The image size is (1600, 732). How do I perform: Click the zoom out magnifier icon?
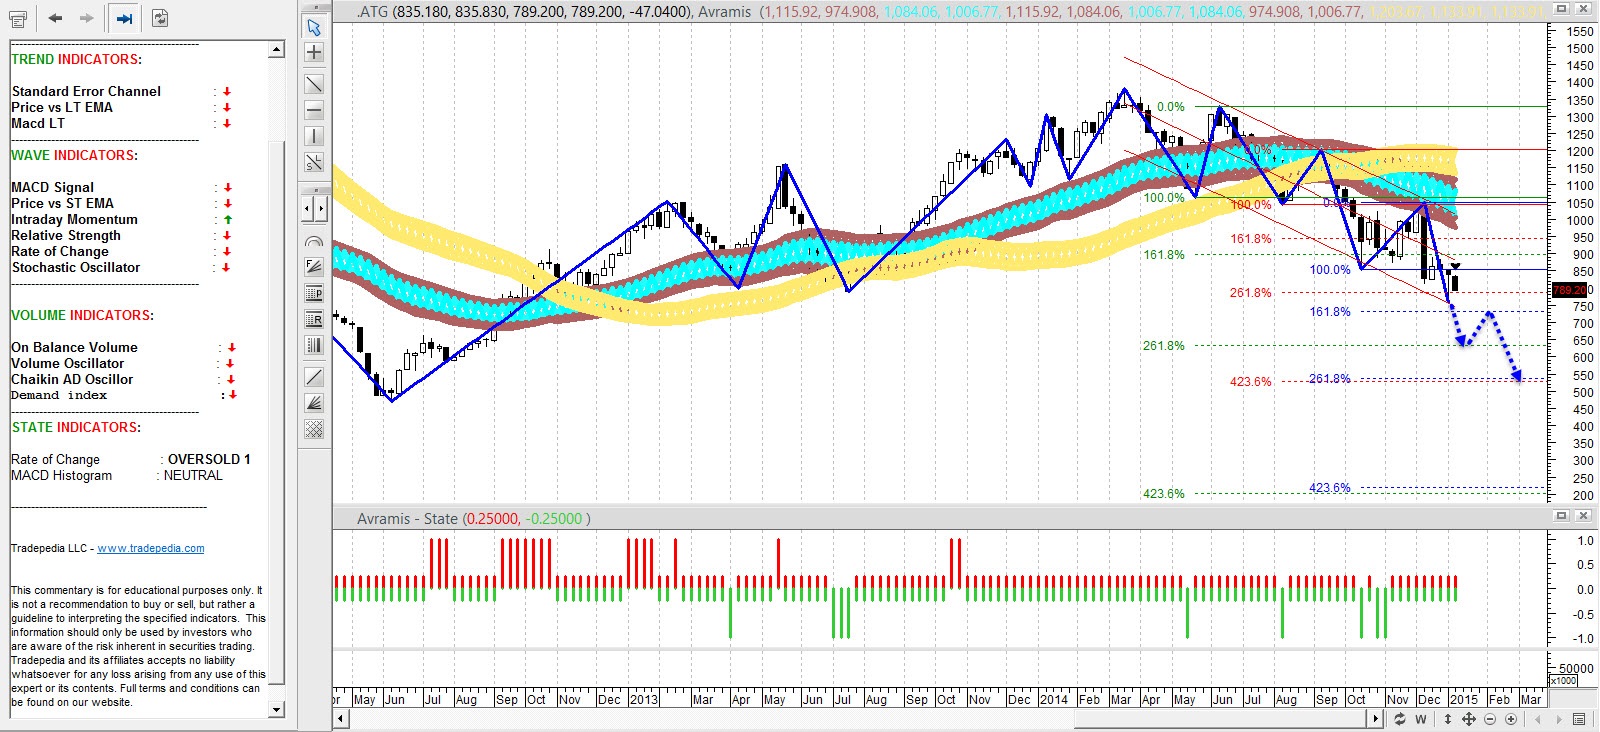pyautogui.click(x=1490, y=719)
